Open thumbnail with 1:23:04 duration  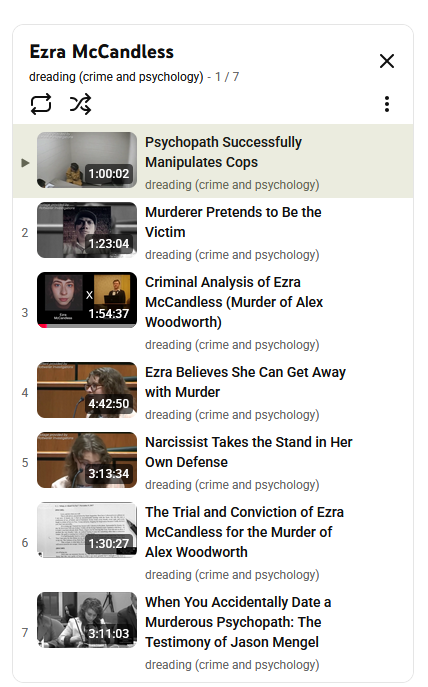(x=87, y=230)
